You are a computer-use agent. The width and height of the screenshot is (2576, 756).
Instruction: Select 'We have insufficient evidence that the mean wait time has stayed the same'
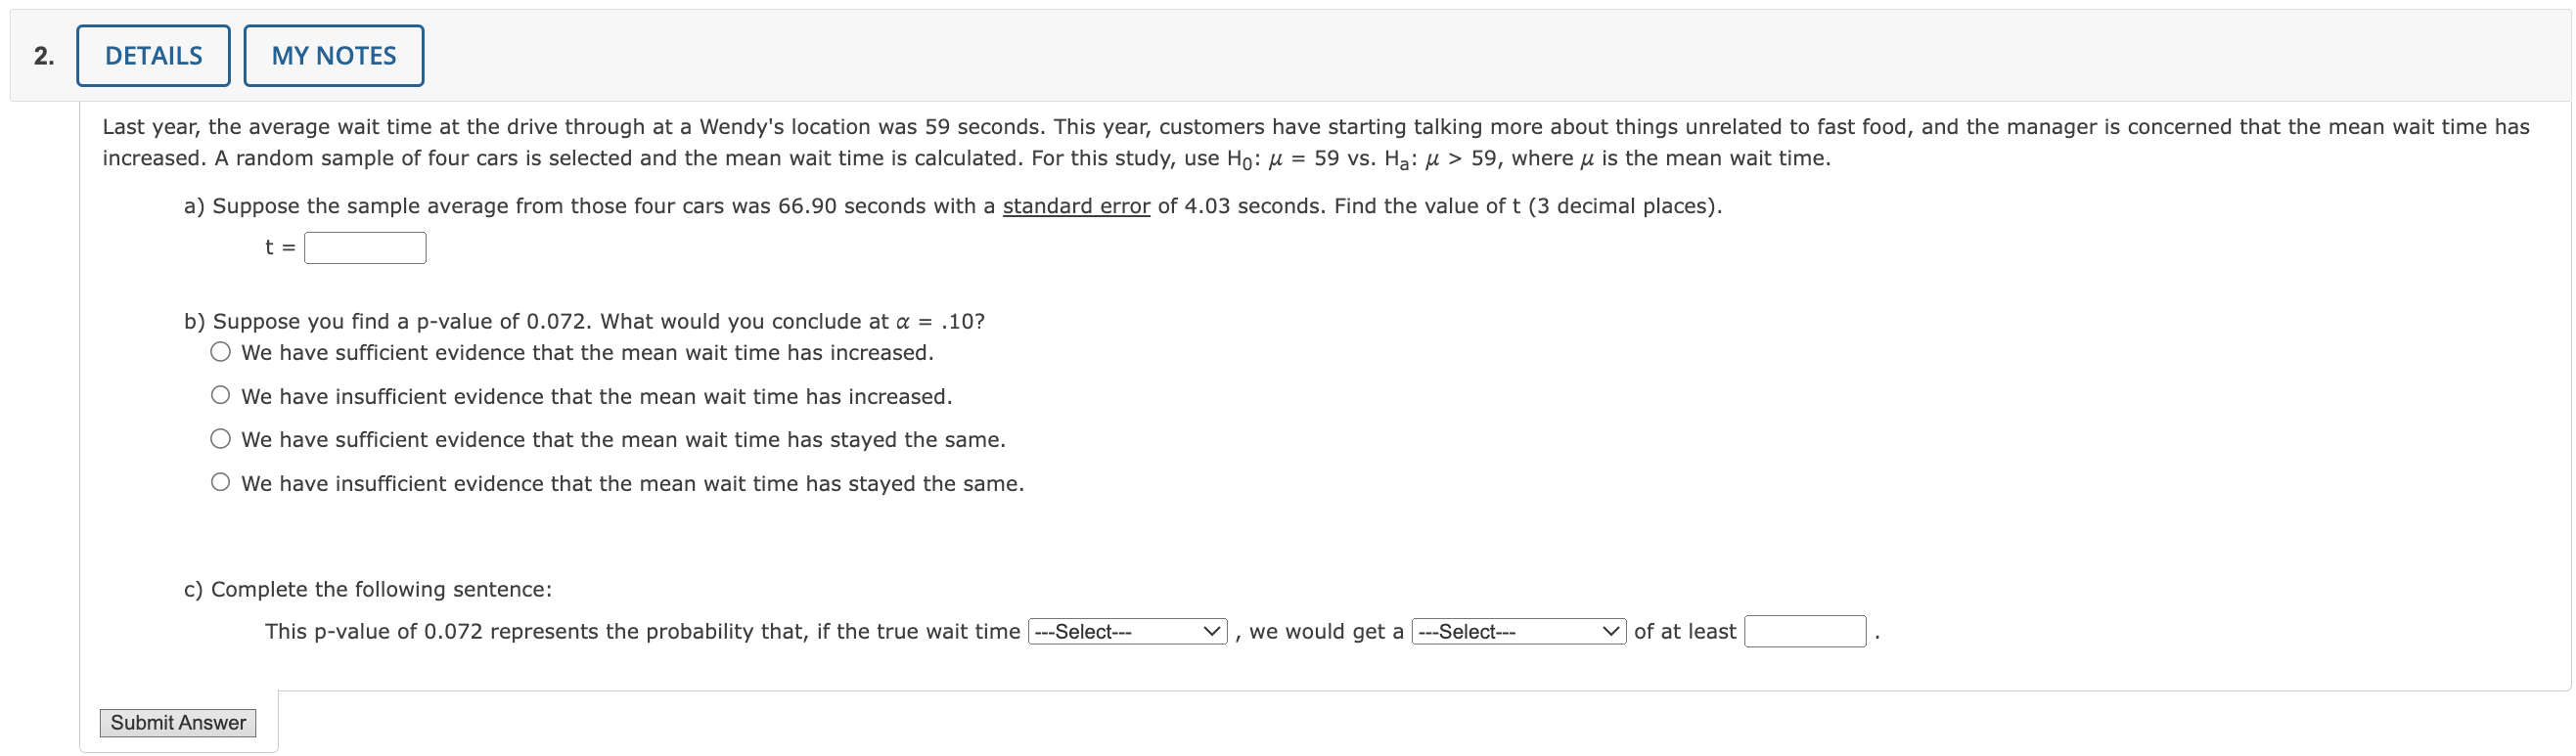(219, 482)
